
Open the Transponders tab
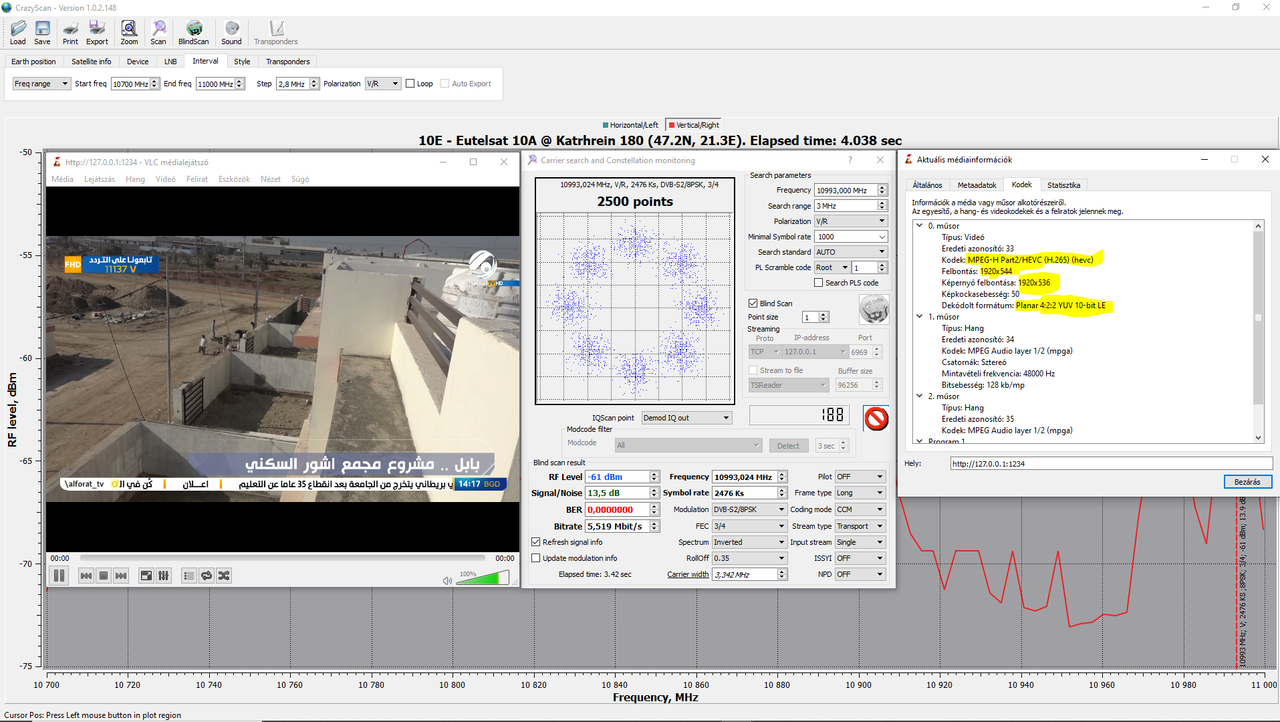pyautogui.click(x=288, y=62)
